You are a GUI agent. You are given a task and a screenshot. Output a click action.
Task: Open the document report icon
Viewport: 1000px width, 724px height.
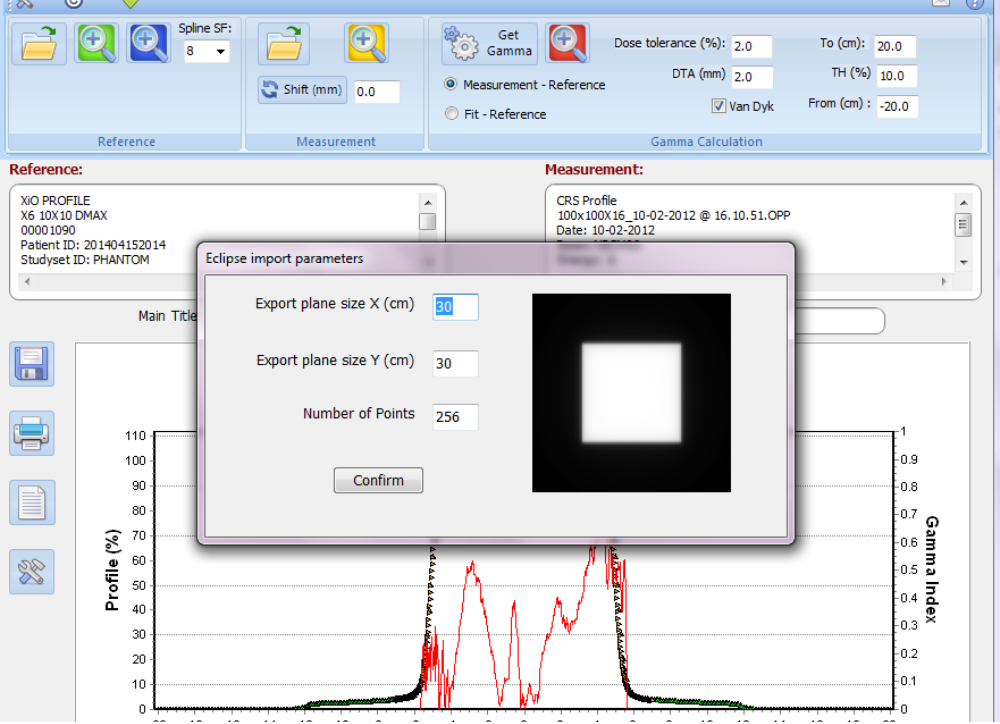pos(32,502)
